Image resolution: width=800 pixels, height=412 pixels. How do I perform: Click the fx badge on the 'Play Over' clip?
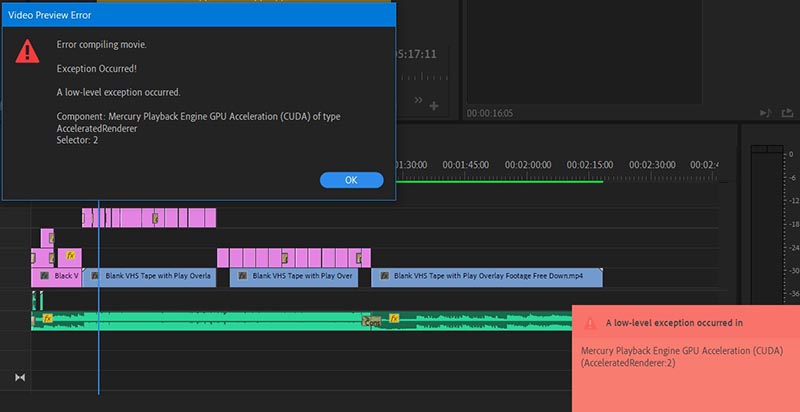pyautogui.click(x=243, y=276)
